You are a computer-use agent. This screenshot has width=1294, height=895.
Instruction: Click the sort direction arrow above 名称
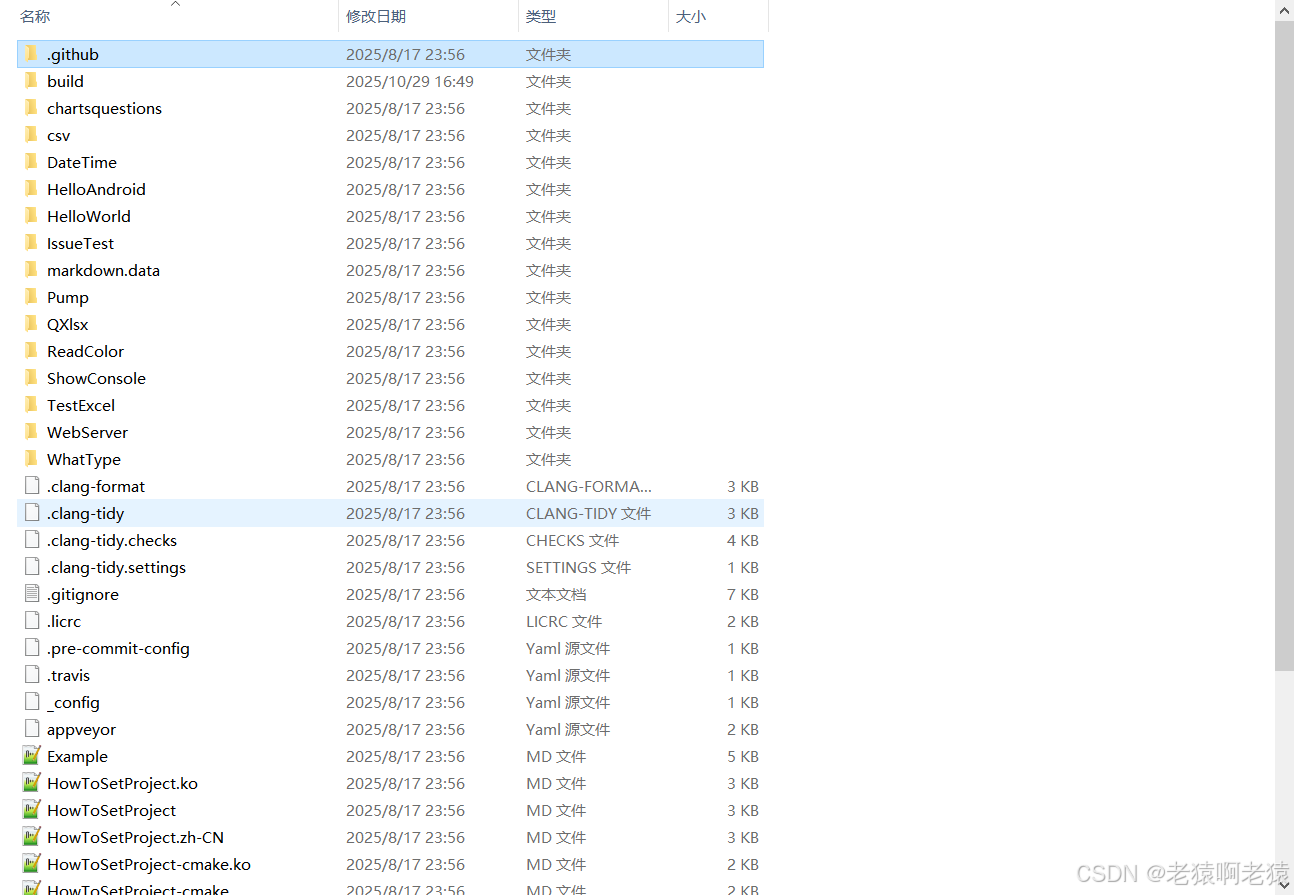pos(176,4)
